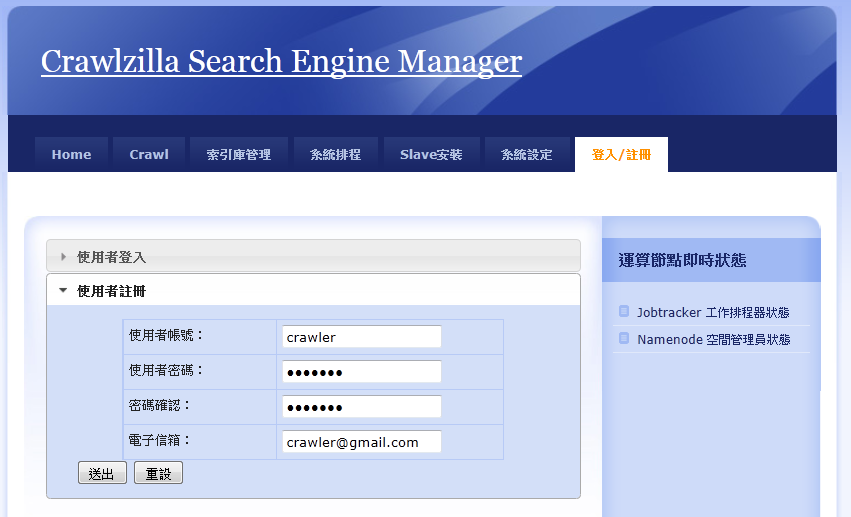Click the 電子信箱： label
Image resolution: width=851 pixels, height=517 pixels.
point(160,440)
